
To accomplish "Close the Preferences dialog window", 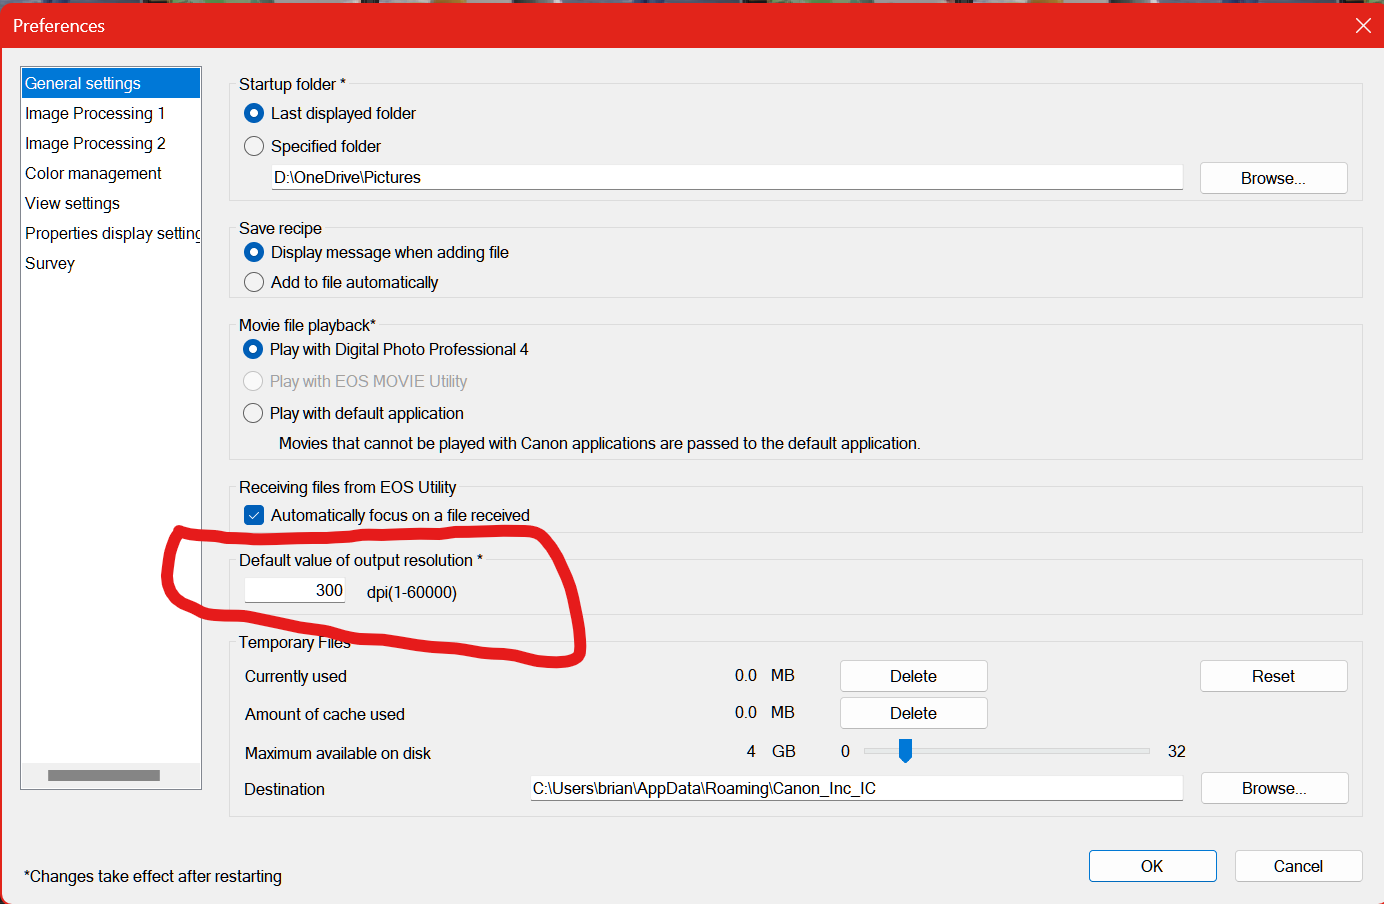I will click(1363, 26).
